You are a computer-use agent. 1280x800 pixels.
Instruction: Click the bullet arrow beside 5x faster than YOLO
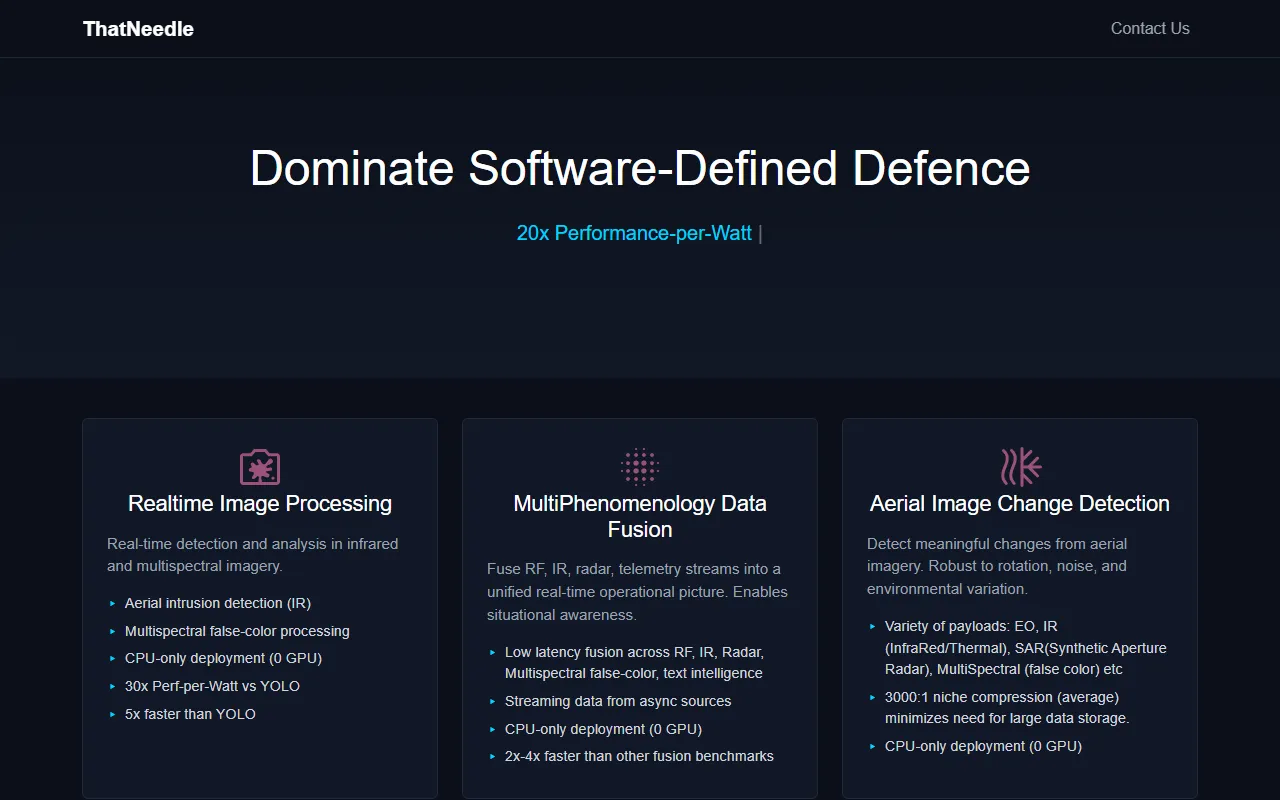[x=113, y=714]
